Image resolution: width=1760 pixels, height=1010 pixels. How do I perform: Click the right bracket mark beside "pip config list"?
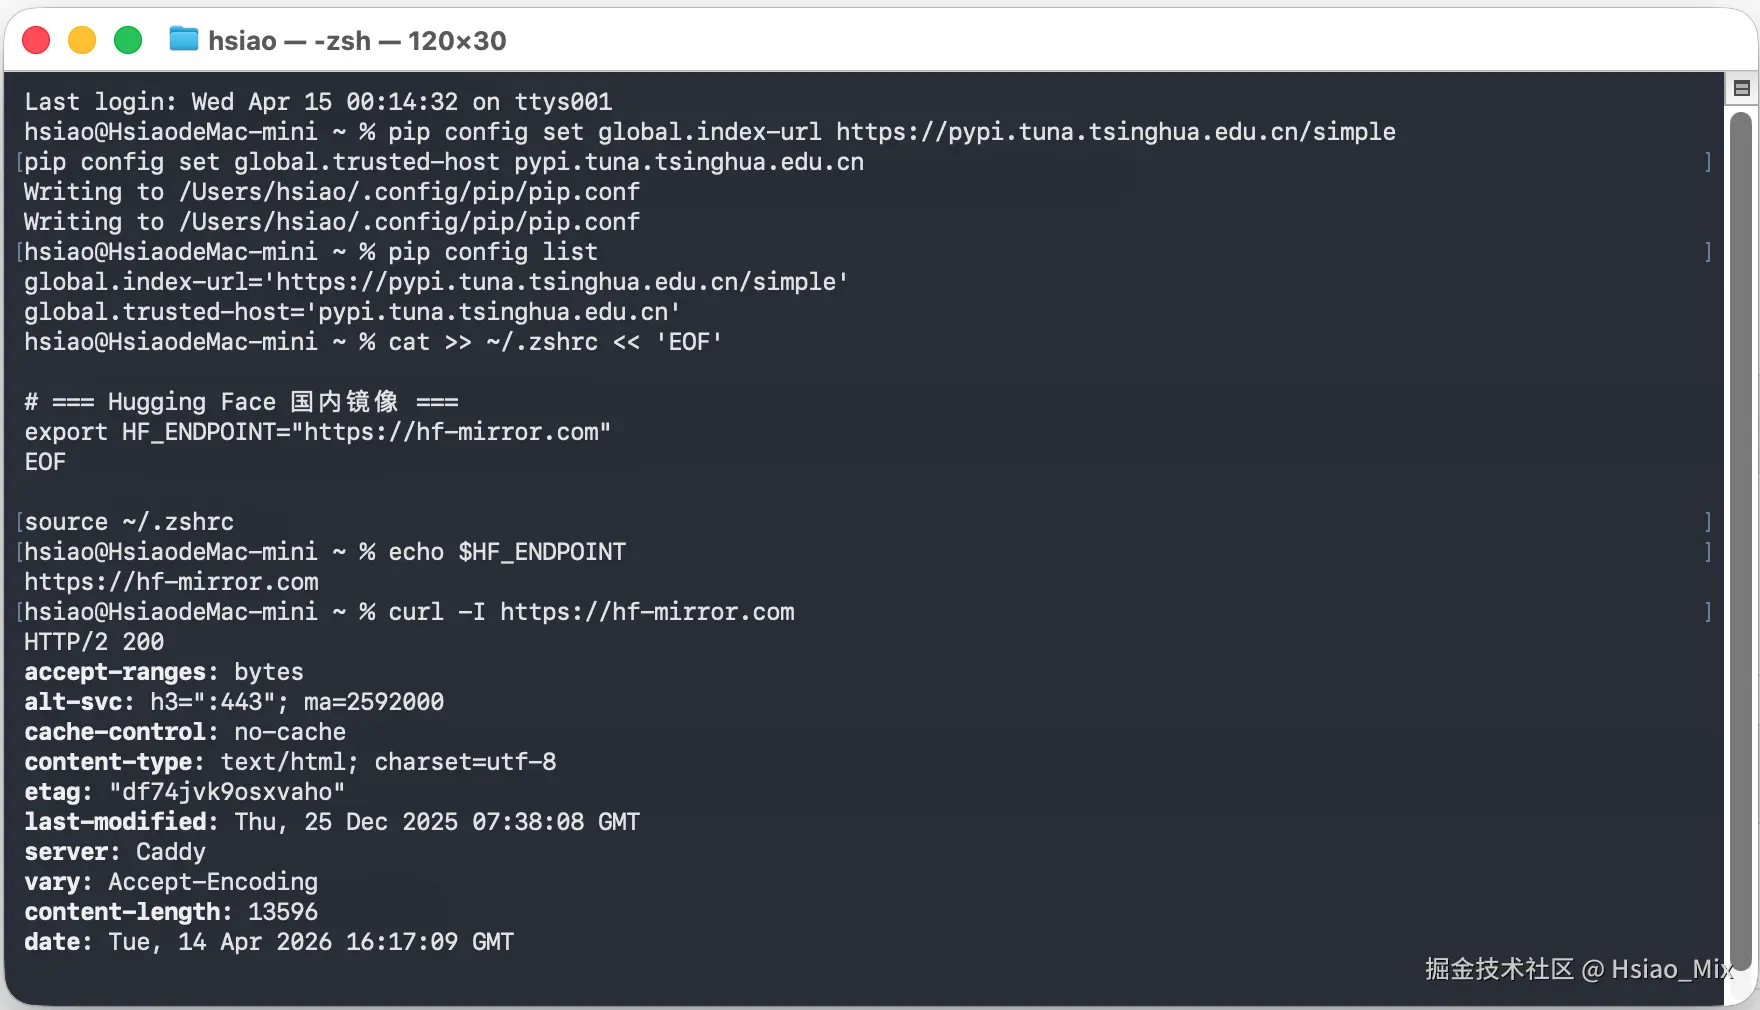[1708, 252]
